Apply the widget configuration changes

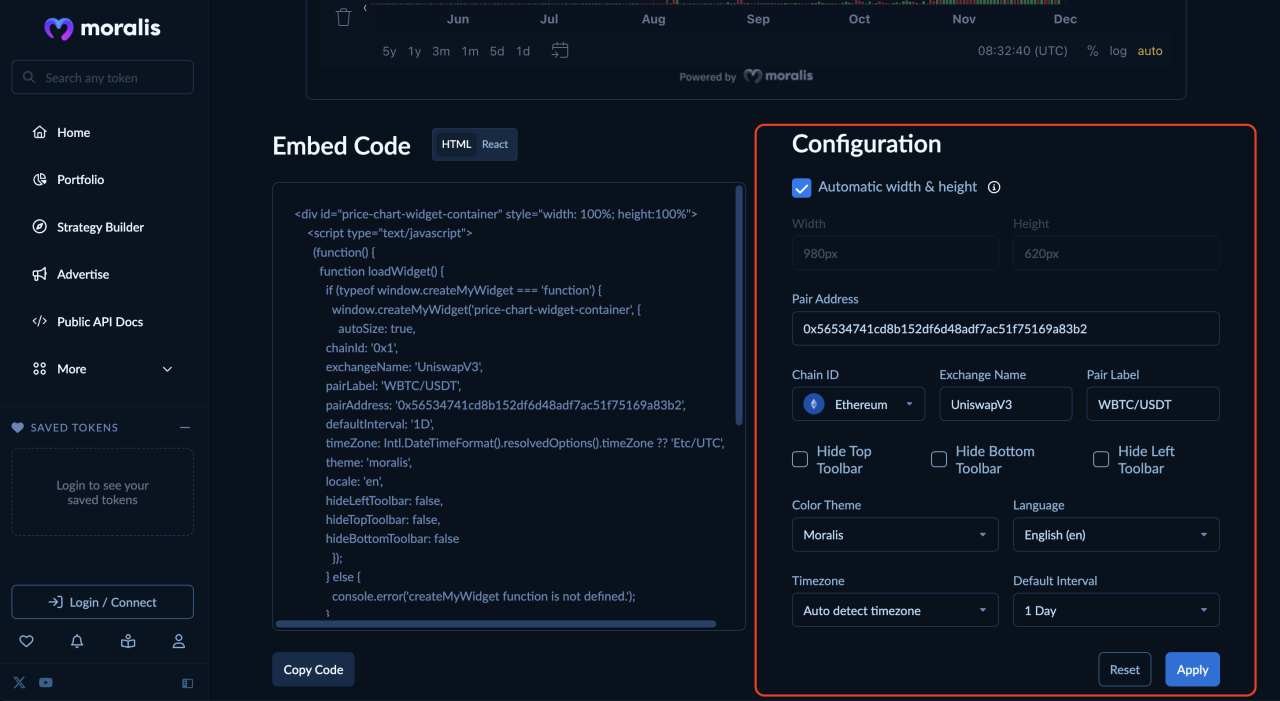1192,669
